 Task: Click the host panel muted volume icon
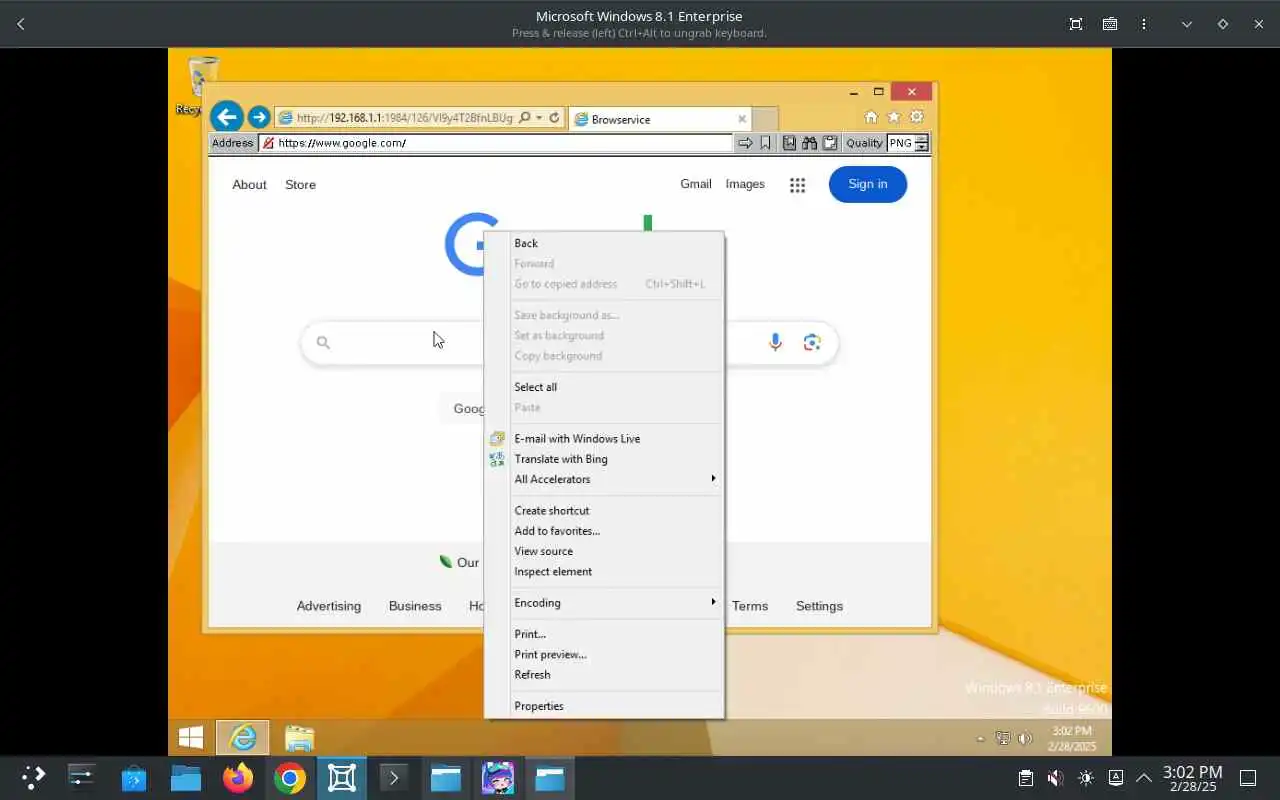pos(1055,778)
